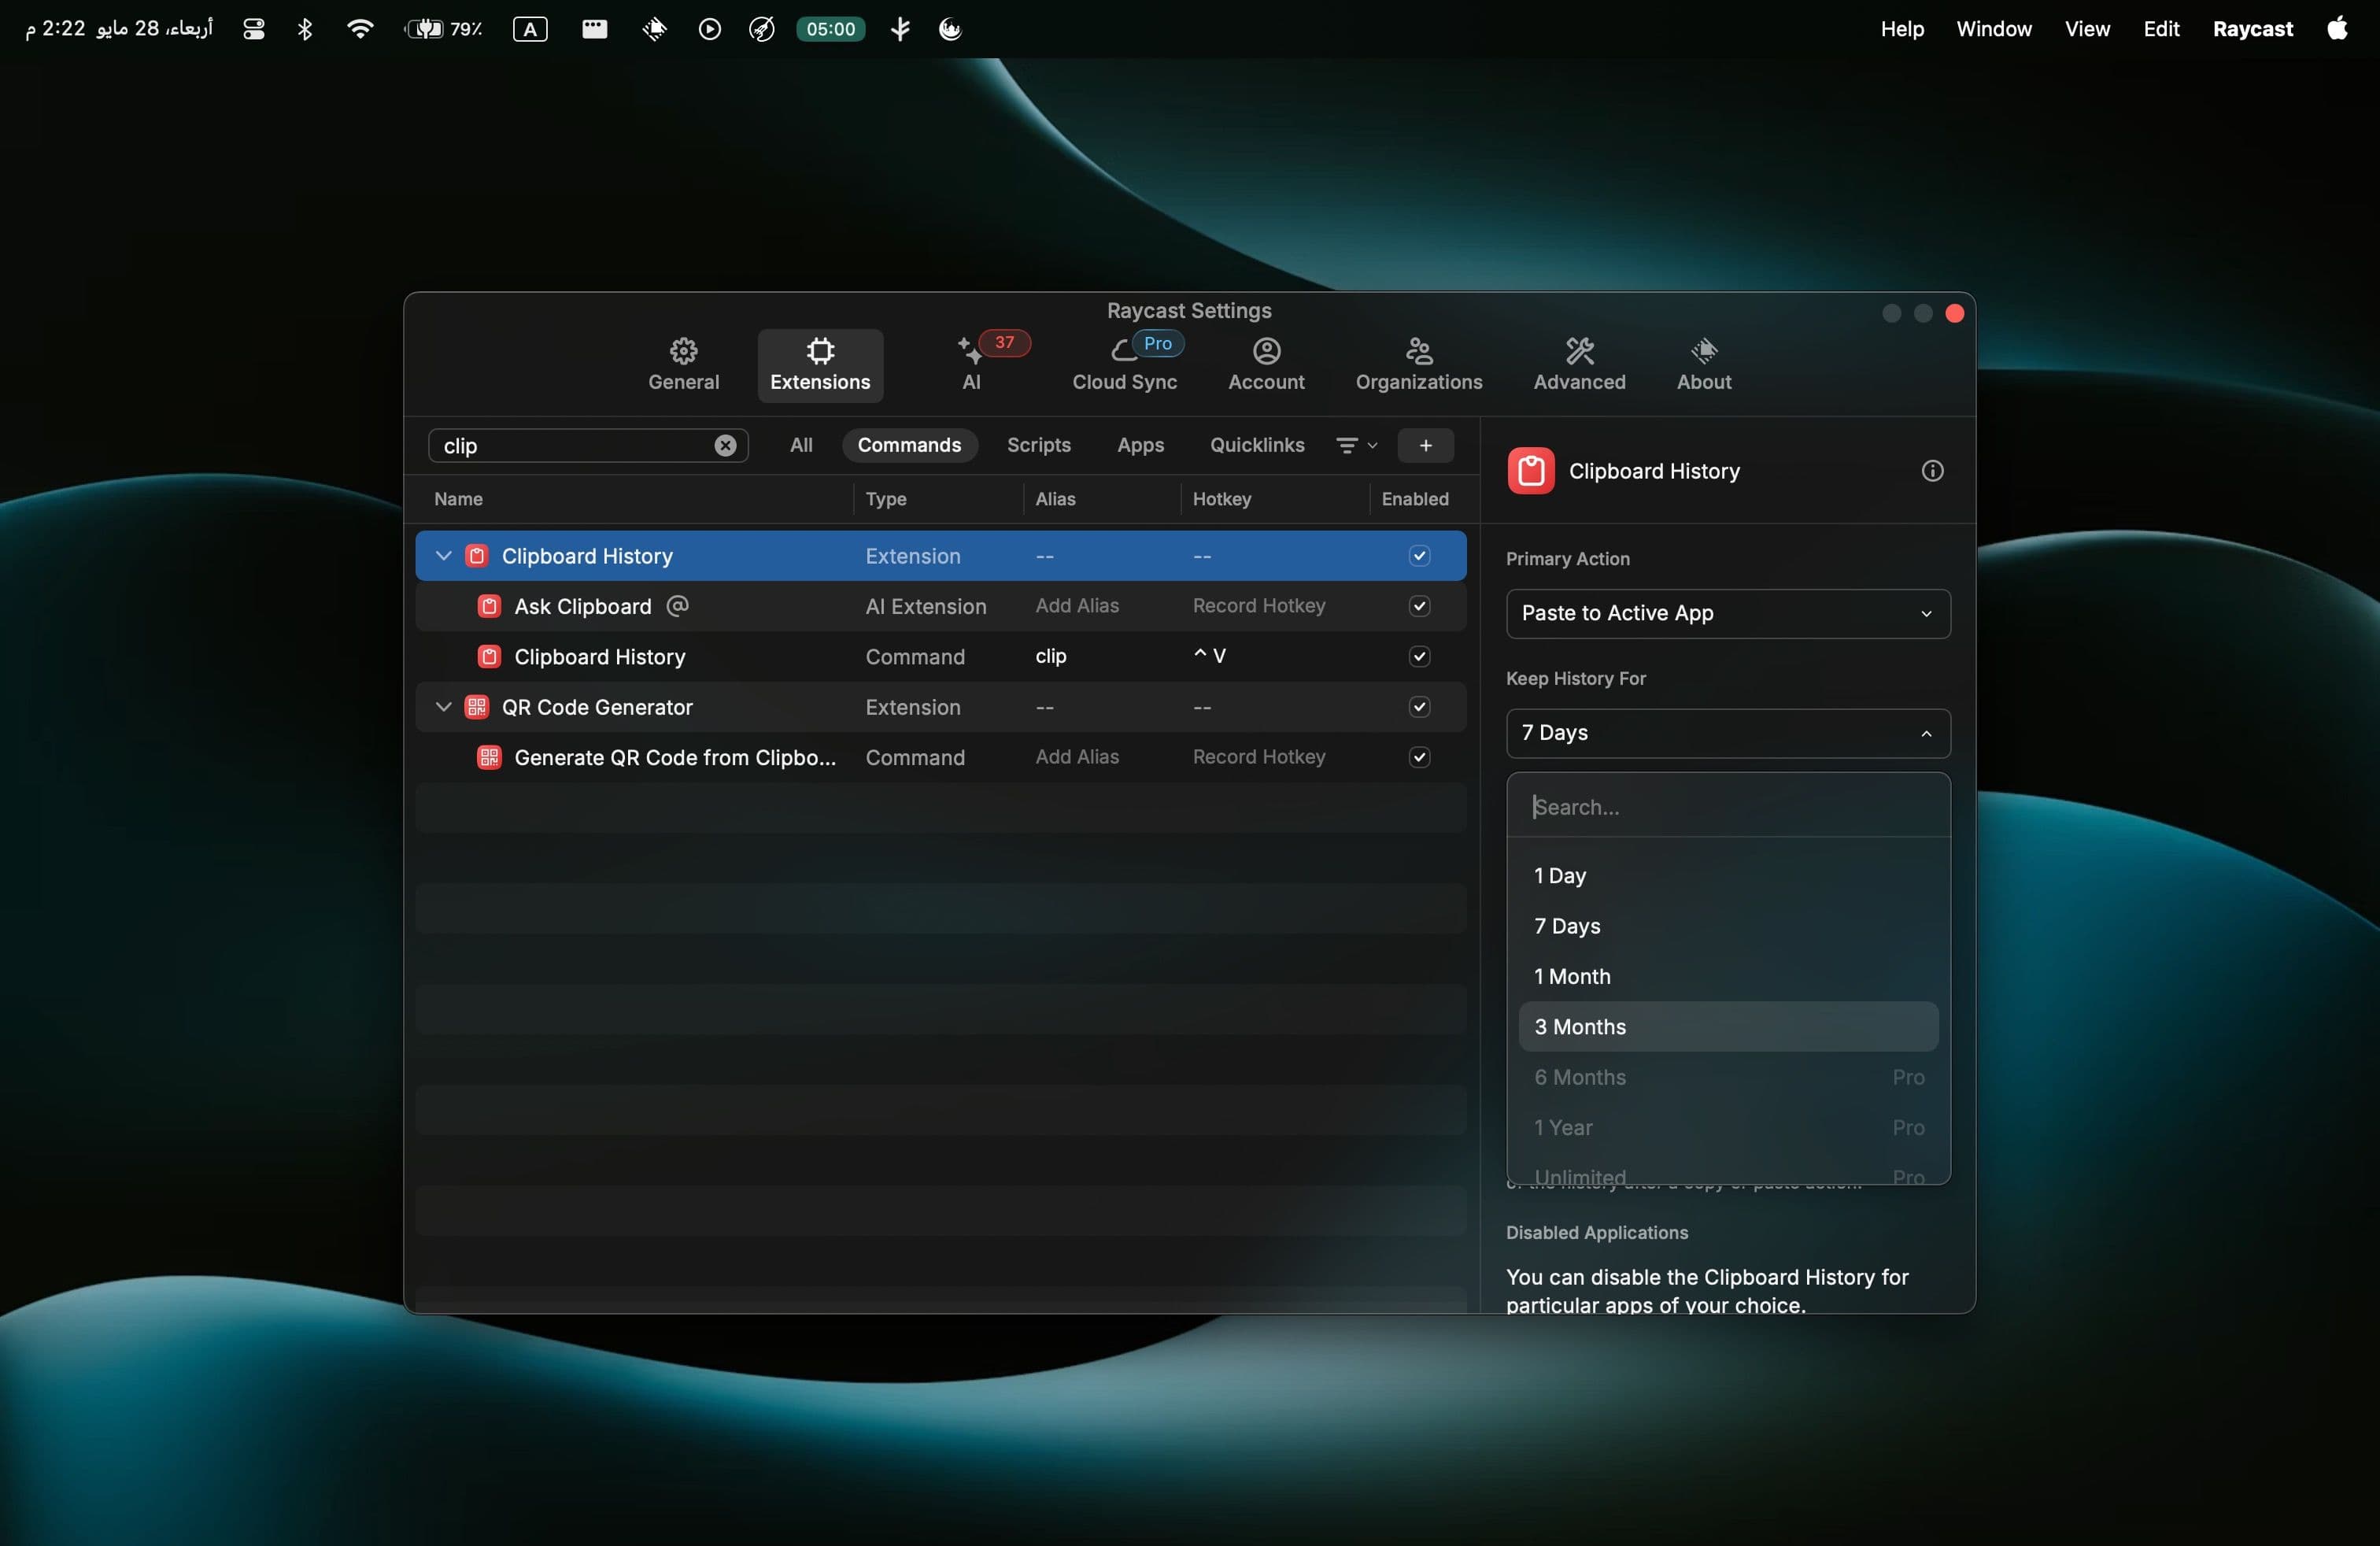Click the Wi-Fi icon in menu bar
Image resolution: width=2380 pixels, height=1546 pixels.
click(x=360, y=29)
